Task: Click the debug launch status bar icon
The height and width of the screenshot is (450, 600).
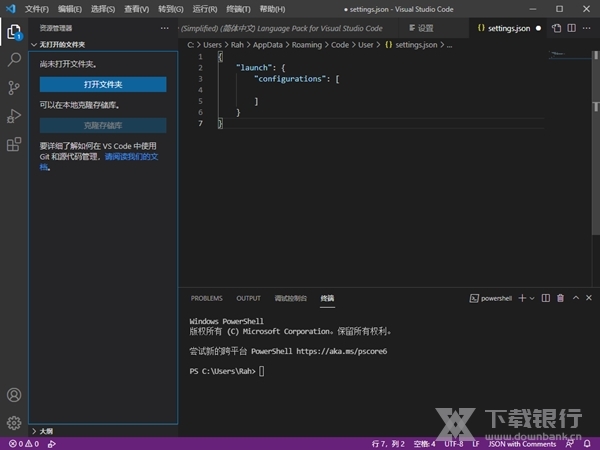Action: click(52, 444)
